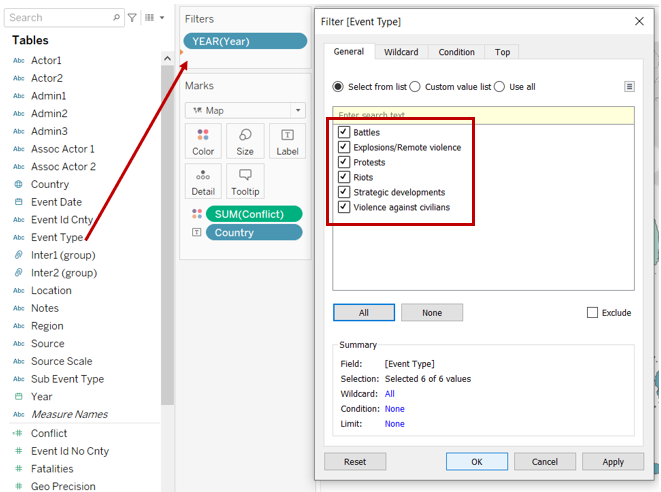The image size is (661, 492).
Task: Click the Tooltip marks card button
Action: click(x=245, y=181)
